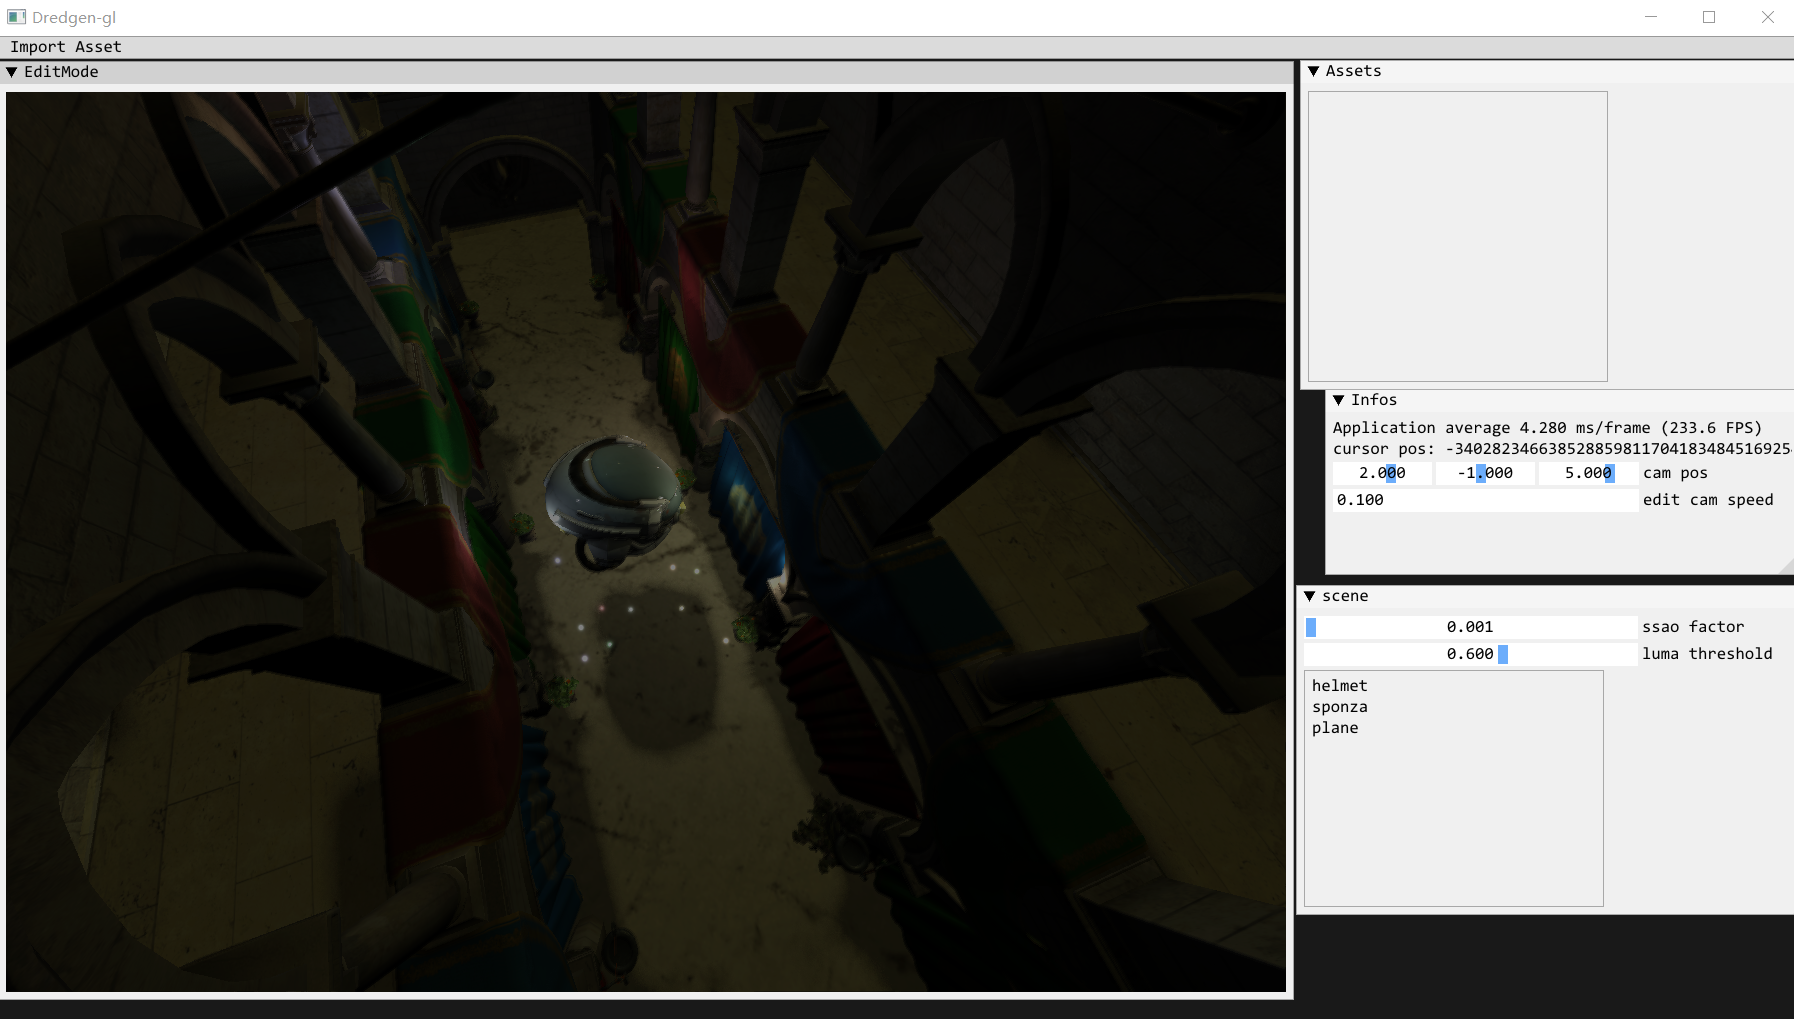Viewport: 1794px width, 1019px height.
Task: Click the cam pos label
Action: pyautogui.click(x=1675, y=473)
